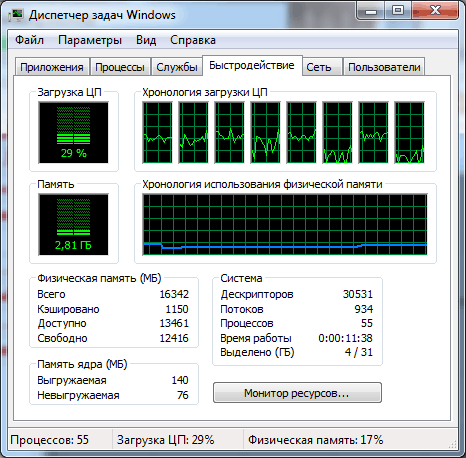This screenshot has width=466, height=458.
Task: Open the Вид menu
Action: [x=146, y=40]
